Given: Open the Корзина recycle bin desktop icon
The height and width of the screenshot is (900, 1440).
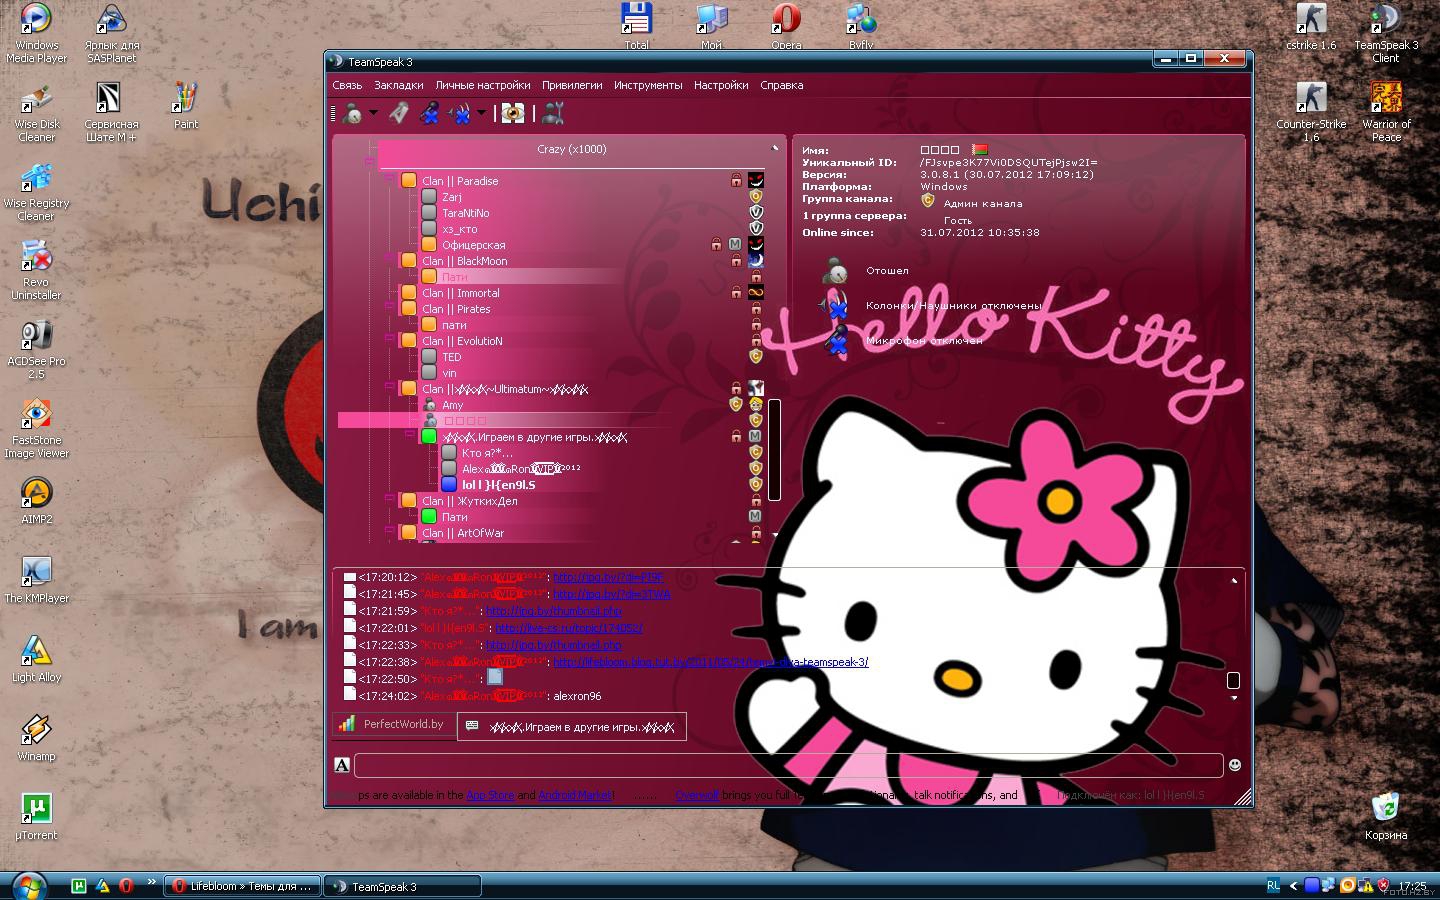Looking at the screenshot, I should tap(1386, 817).
